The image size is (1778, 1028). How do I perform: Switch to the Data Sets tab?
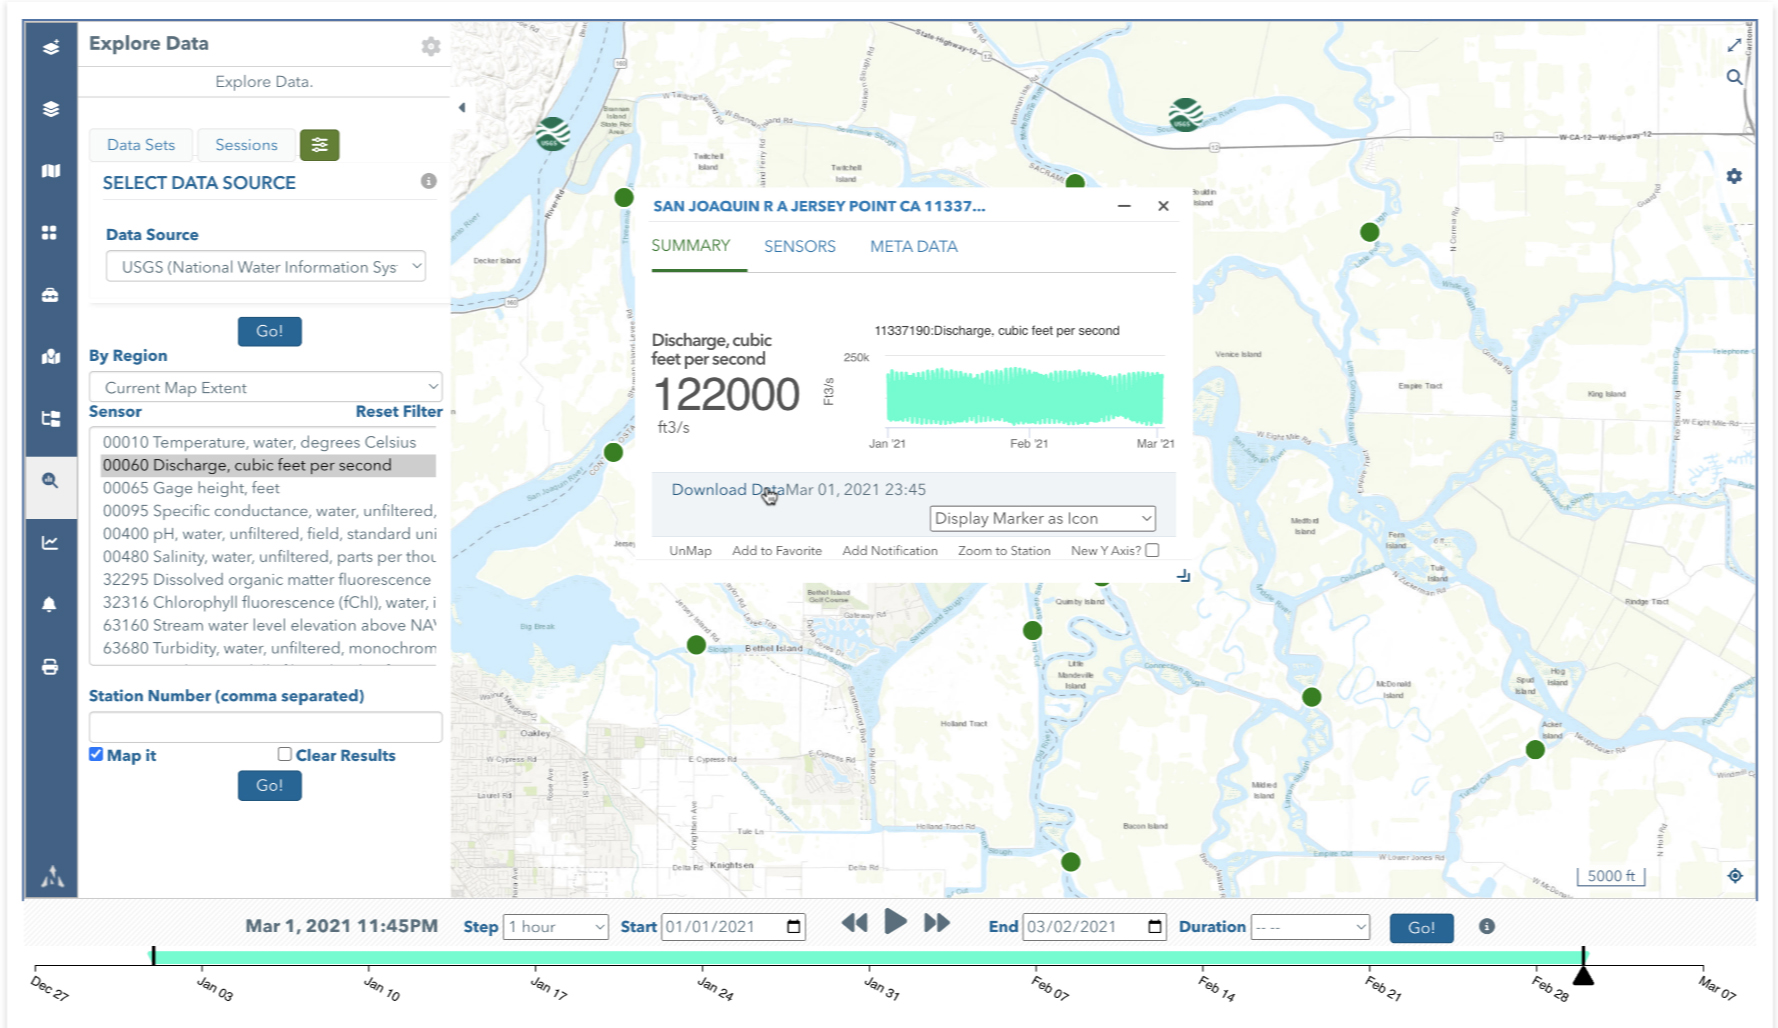click(141, 145)
